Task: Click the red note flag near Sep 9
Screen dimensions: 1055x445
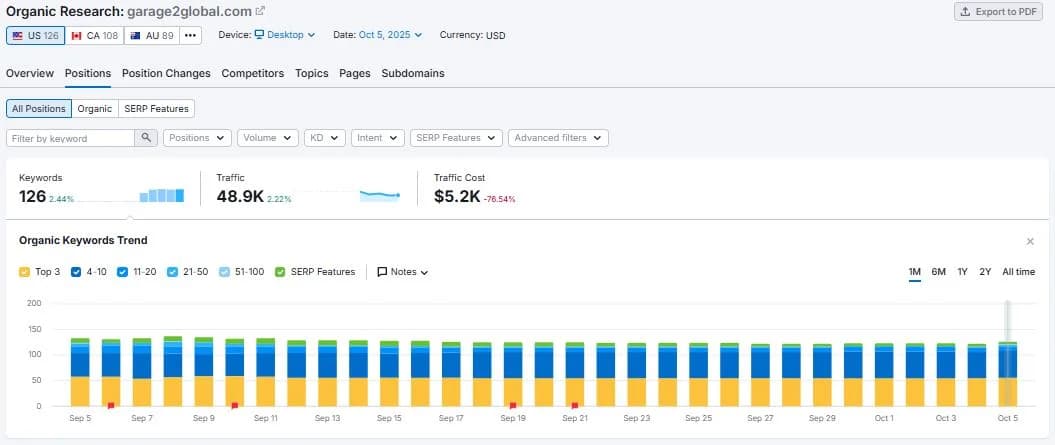Action: pos(235,405)
